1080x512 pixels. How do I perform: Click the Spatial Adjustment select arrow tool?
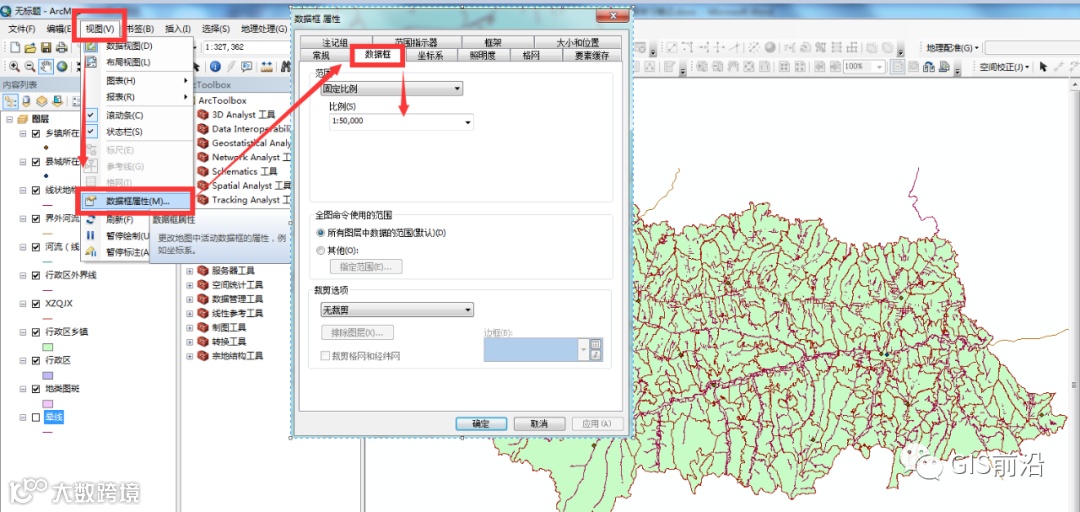[1043, 66]
